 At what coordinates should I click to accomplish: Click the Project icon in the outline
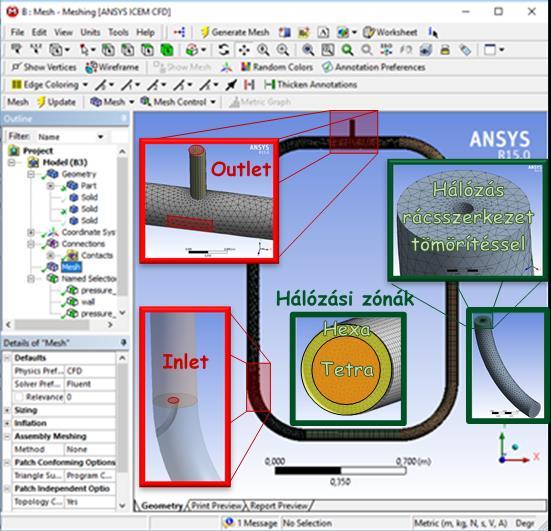(14, 151)
